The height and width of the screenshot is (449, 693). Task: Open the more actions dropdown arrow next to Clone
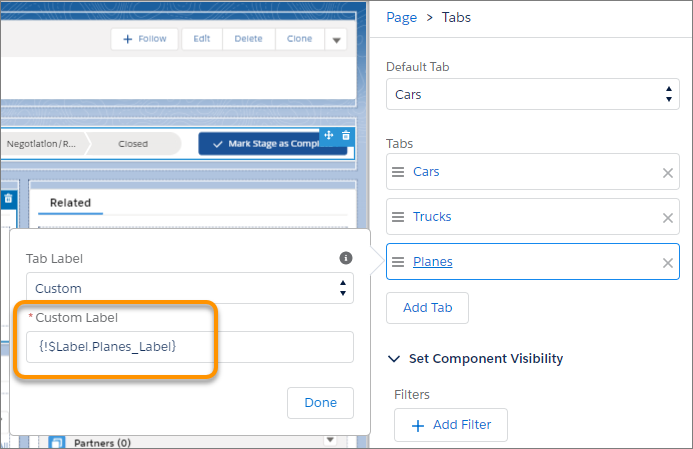[336, 40]
